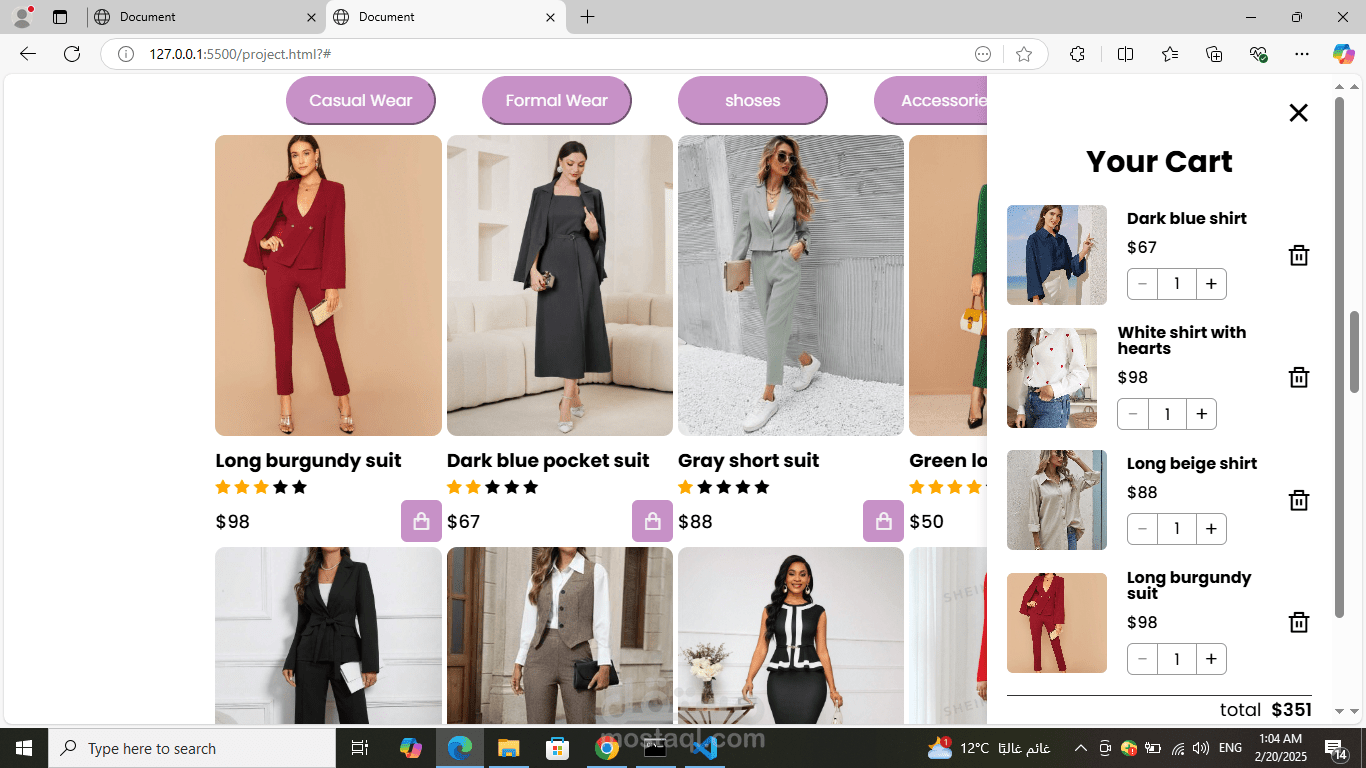Open a new browser tab

coord(587,17)
